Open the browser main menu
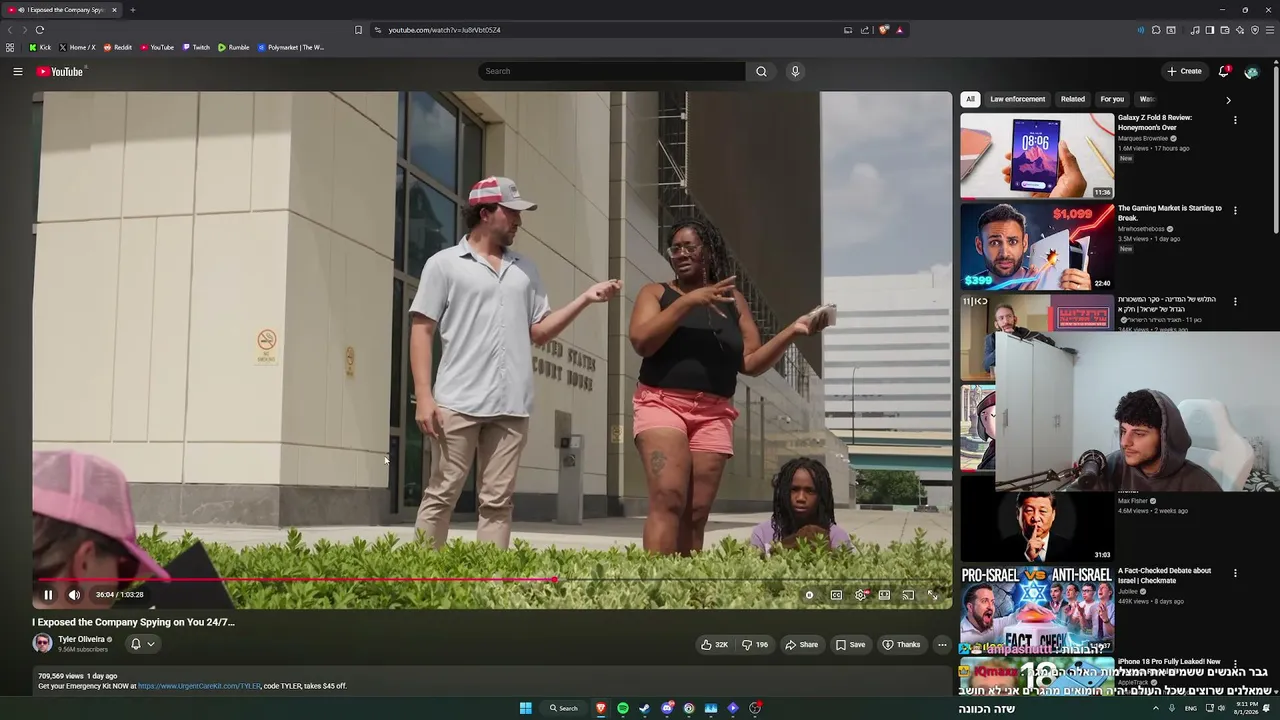Screen dimensions: 1280x720 coord(1270,30)
